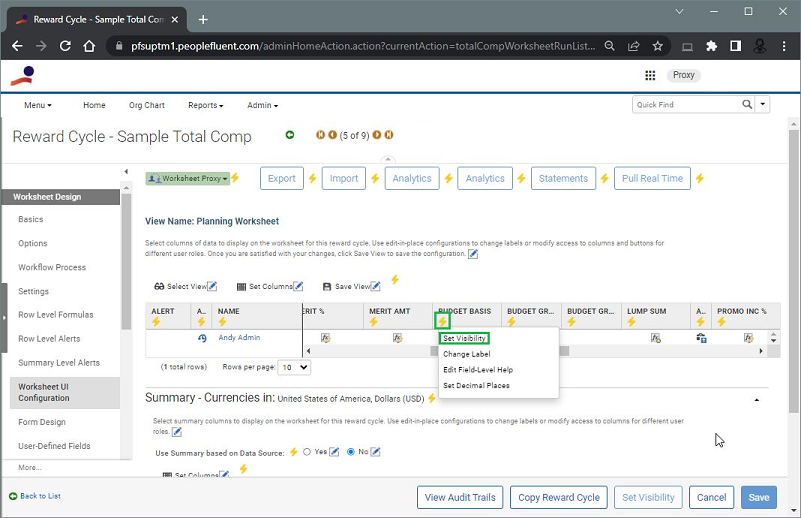This screenshot has height=518, width=801.
Task: Open the Admin dropdown menu
Action: [x=263, y=105]
